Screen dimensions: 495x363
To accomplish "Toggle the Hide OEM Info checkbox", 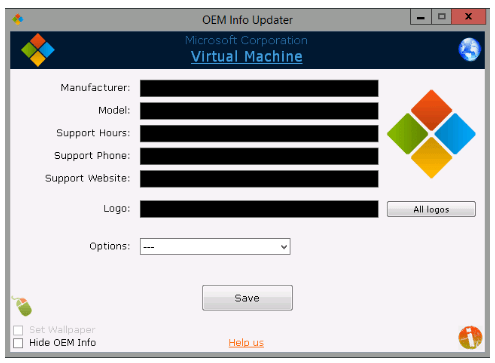I will point(18,343).
